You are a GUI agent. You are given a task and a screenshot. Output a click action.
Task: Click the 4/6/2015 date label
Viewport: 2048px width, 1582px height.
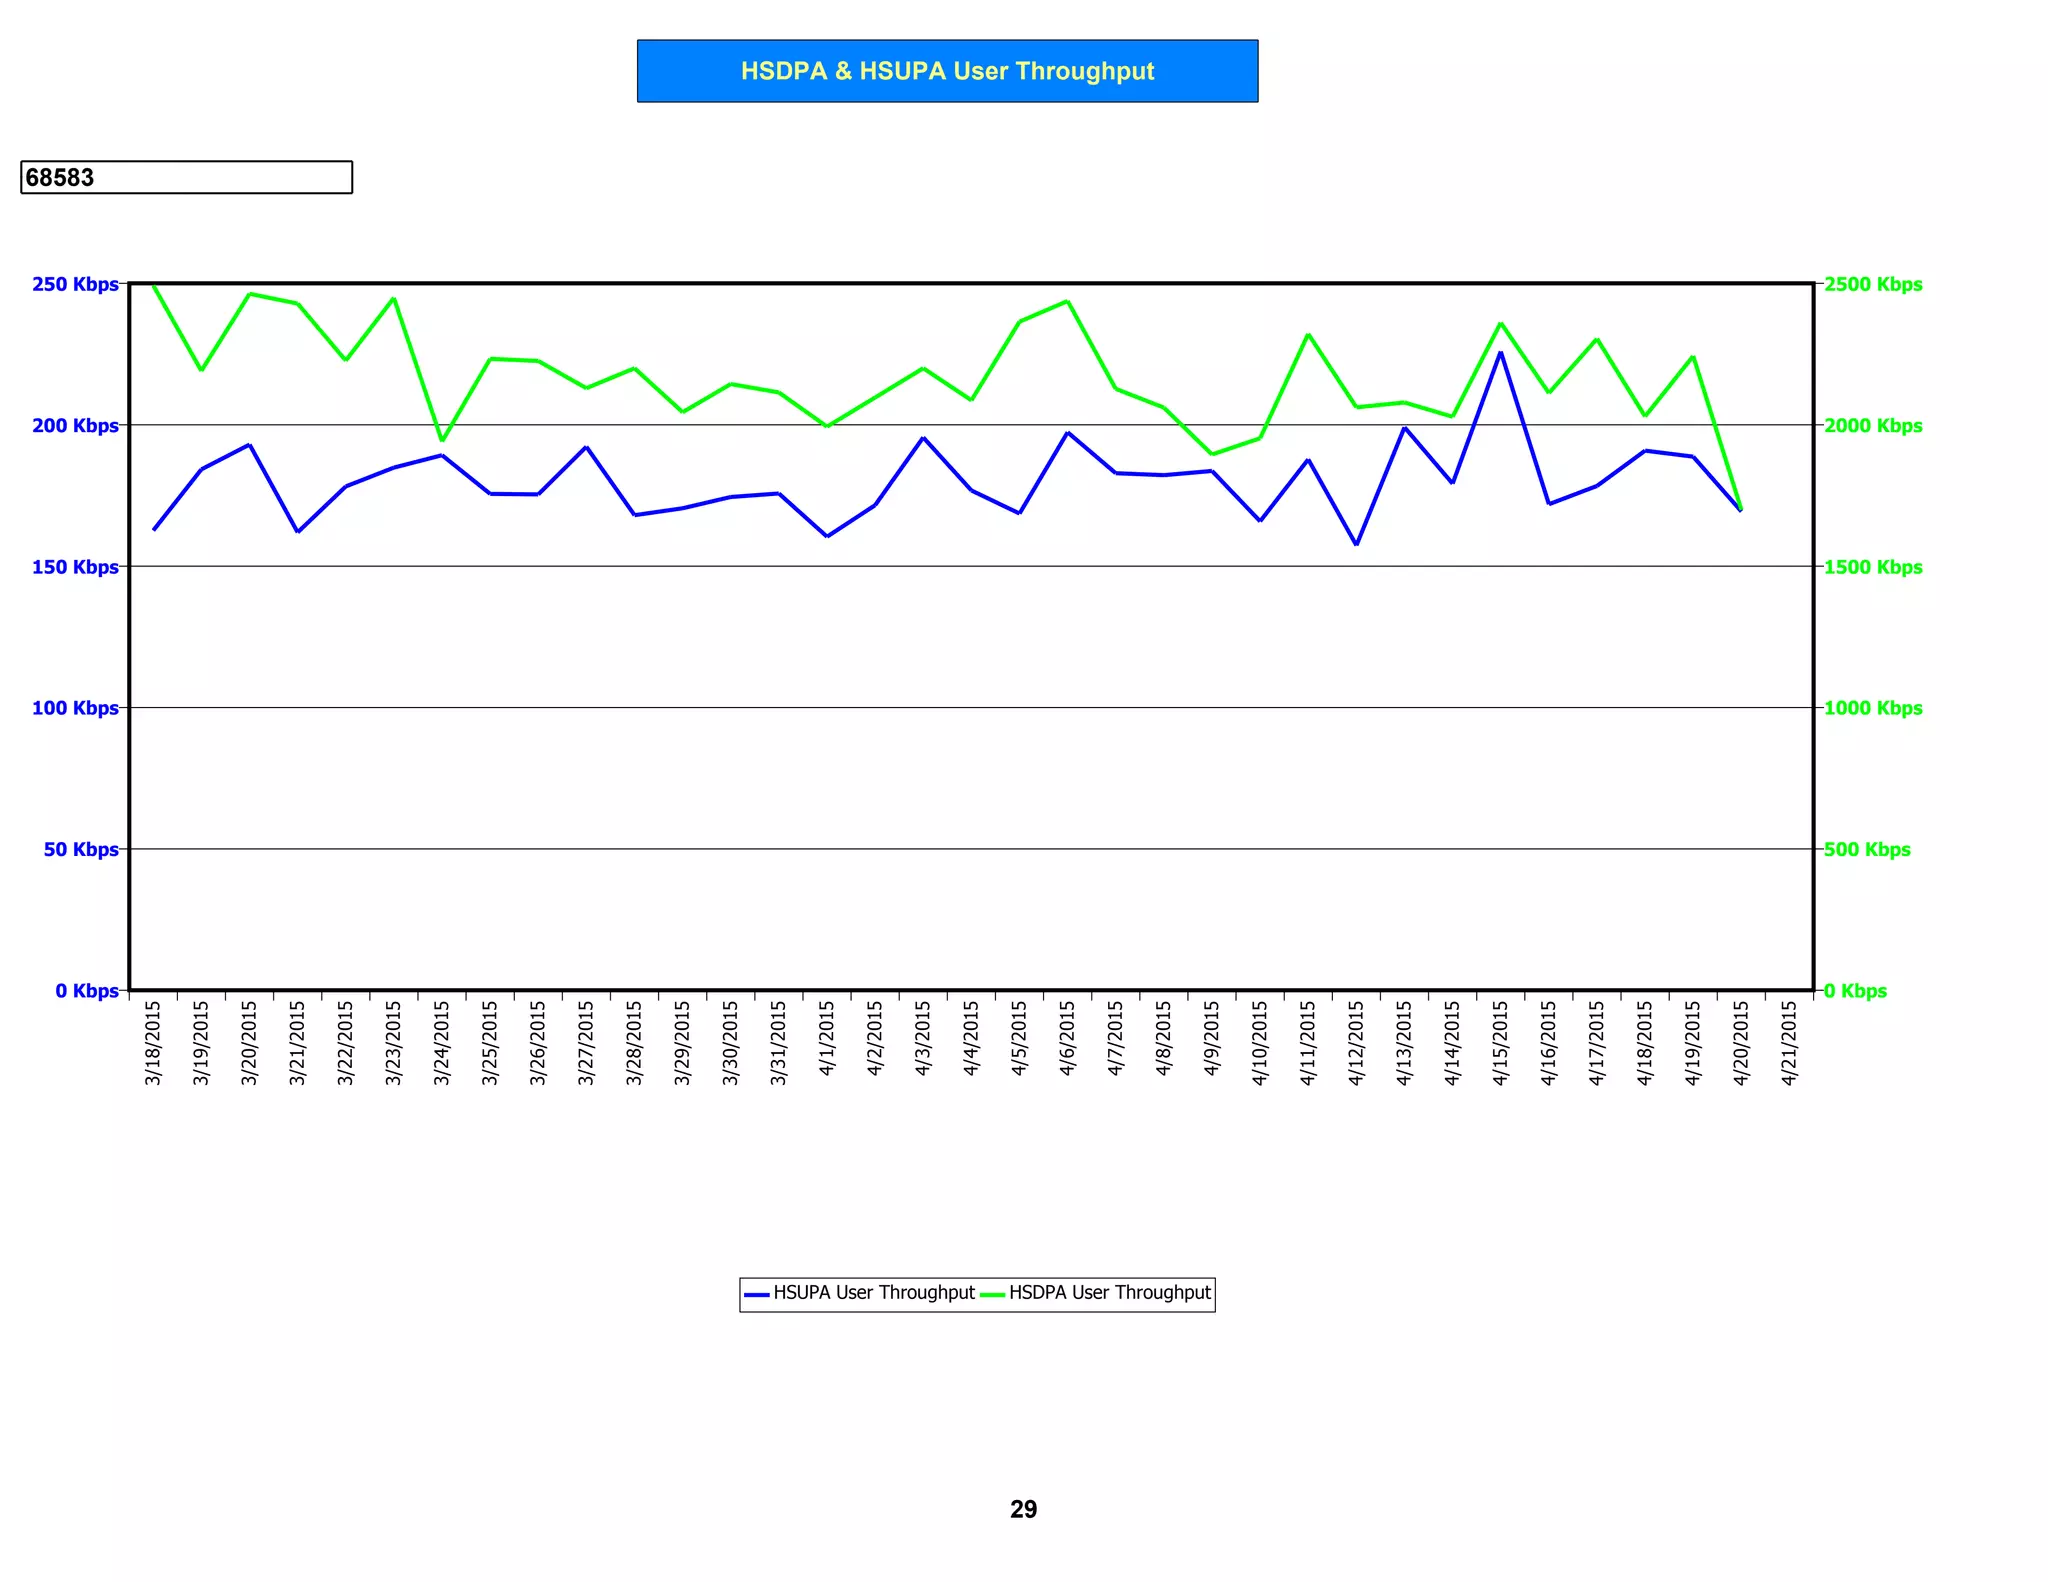pyautogui.click(x=1067, y=1038)
